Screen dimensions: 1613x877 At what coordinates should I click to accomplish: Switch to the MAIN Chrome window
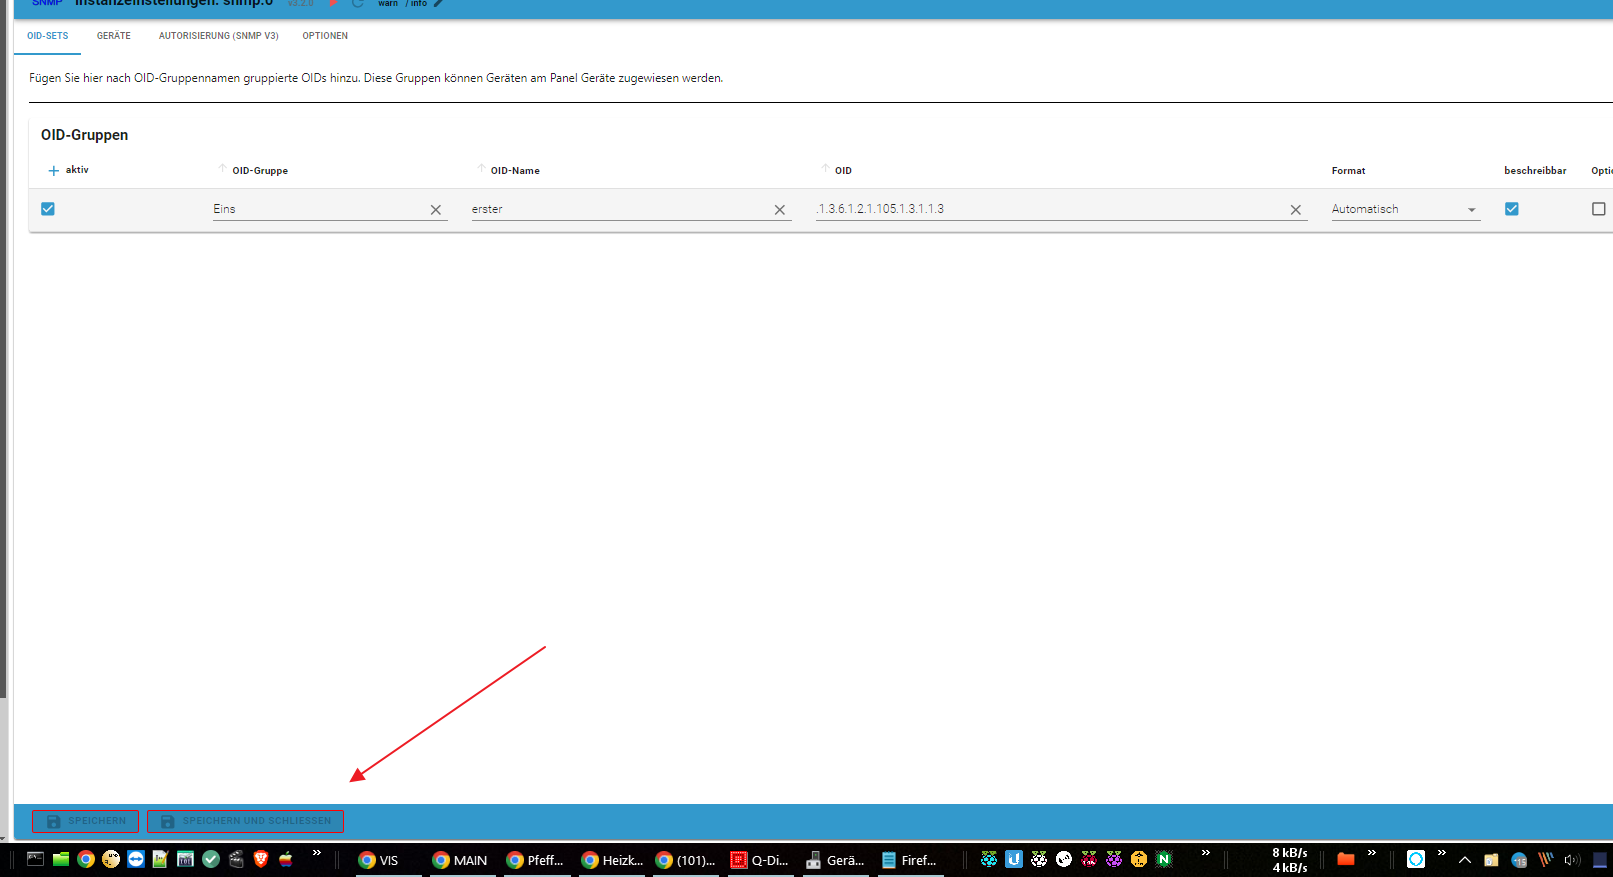(463, 860)
